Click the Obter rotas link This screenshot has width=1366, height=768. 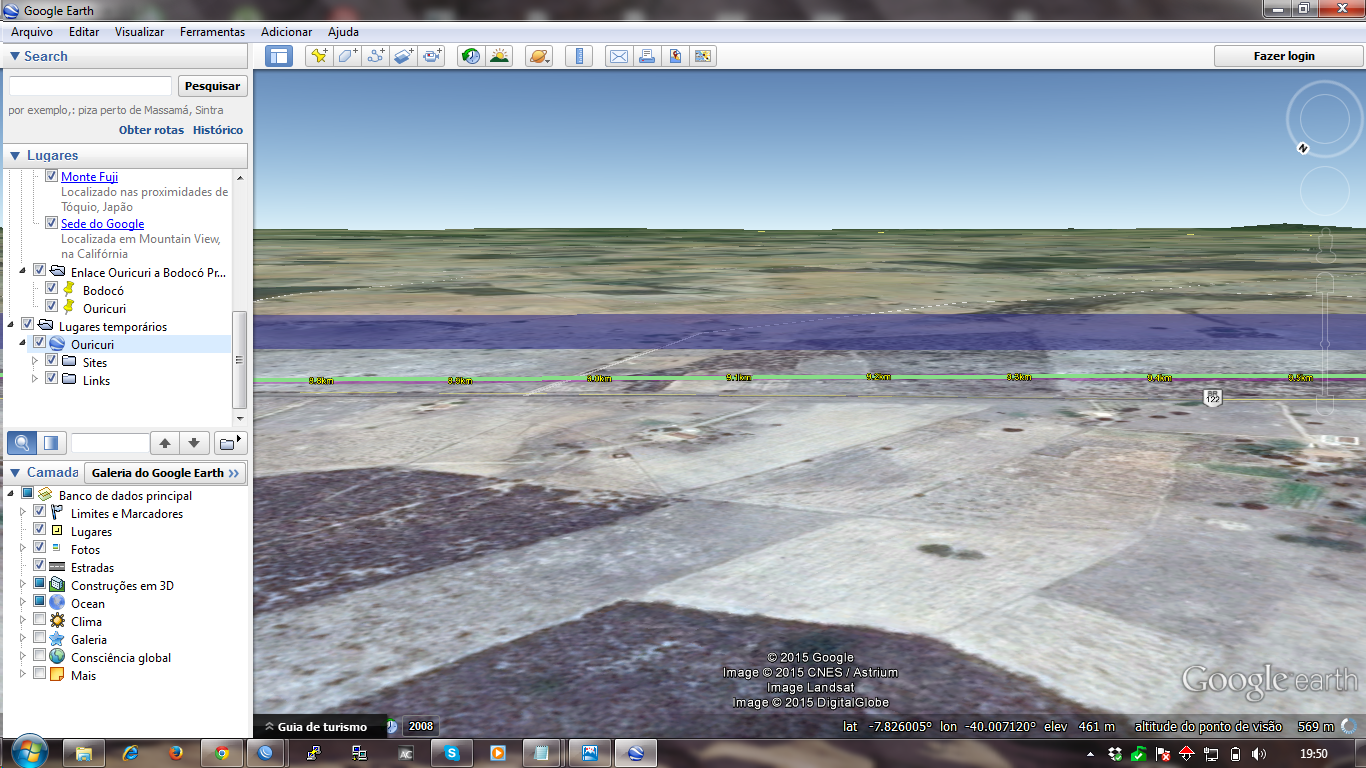point(152,130)
